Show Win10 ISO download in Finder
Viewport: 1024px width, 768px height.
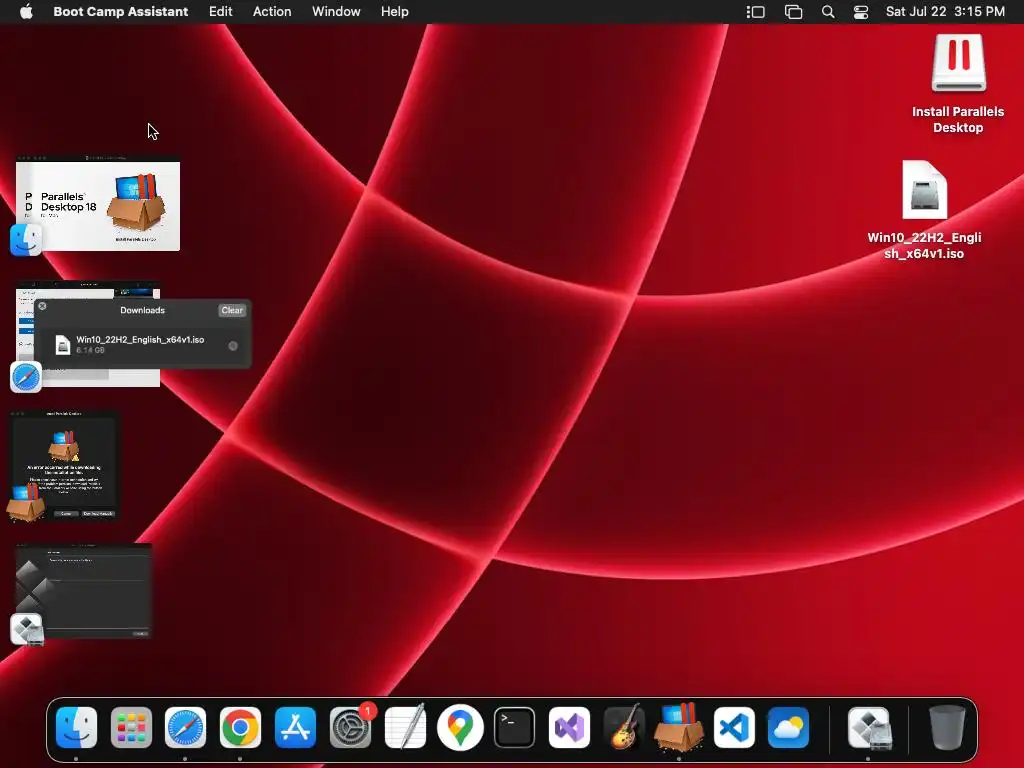coord(233,345)
